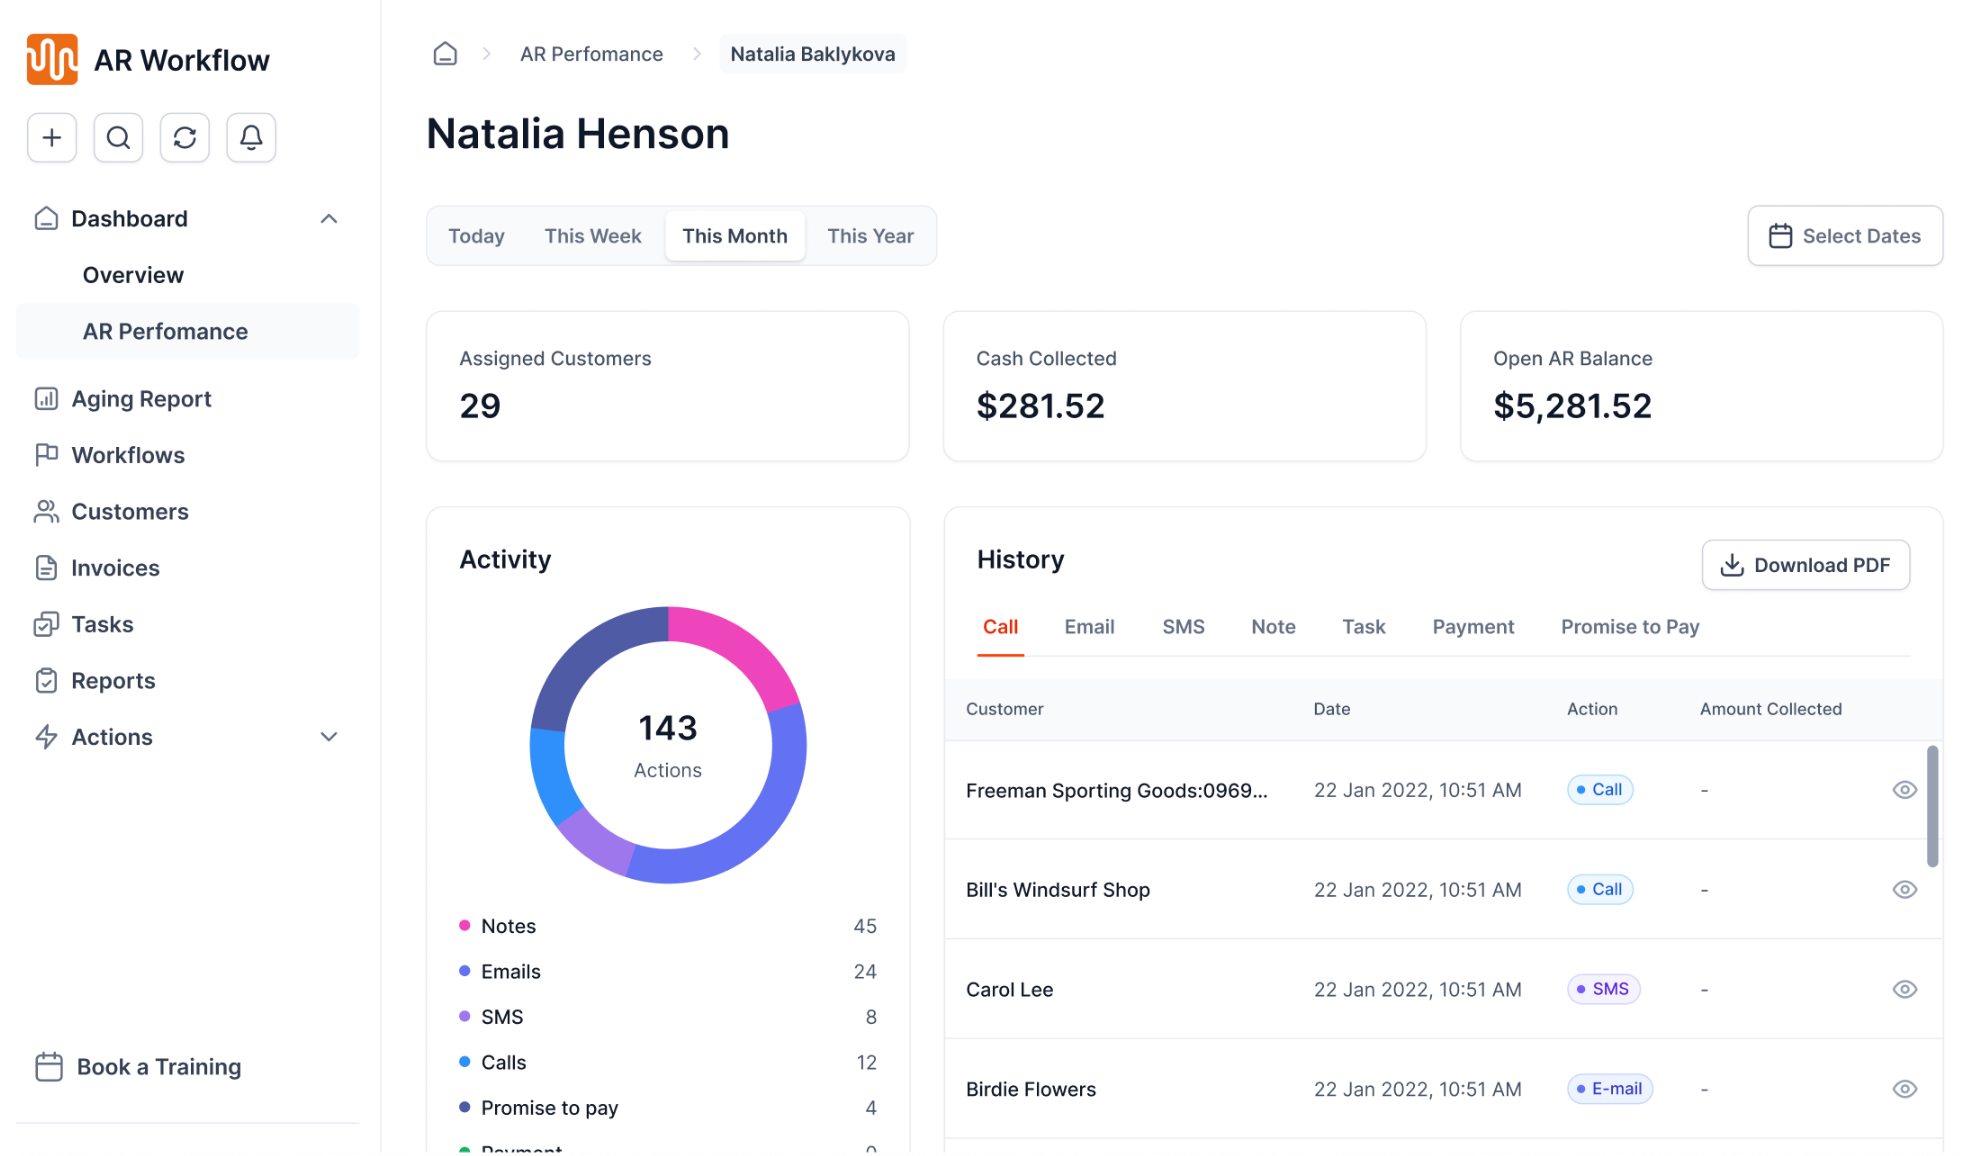Image resolution: width=1980 pixels, height=1156 pixels.
Task: Click the Emails legend color dot
Action: coord(464,971)
